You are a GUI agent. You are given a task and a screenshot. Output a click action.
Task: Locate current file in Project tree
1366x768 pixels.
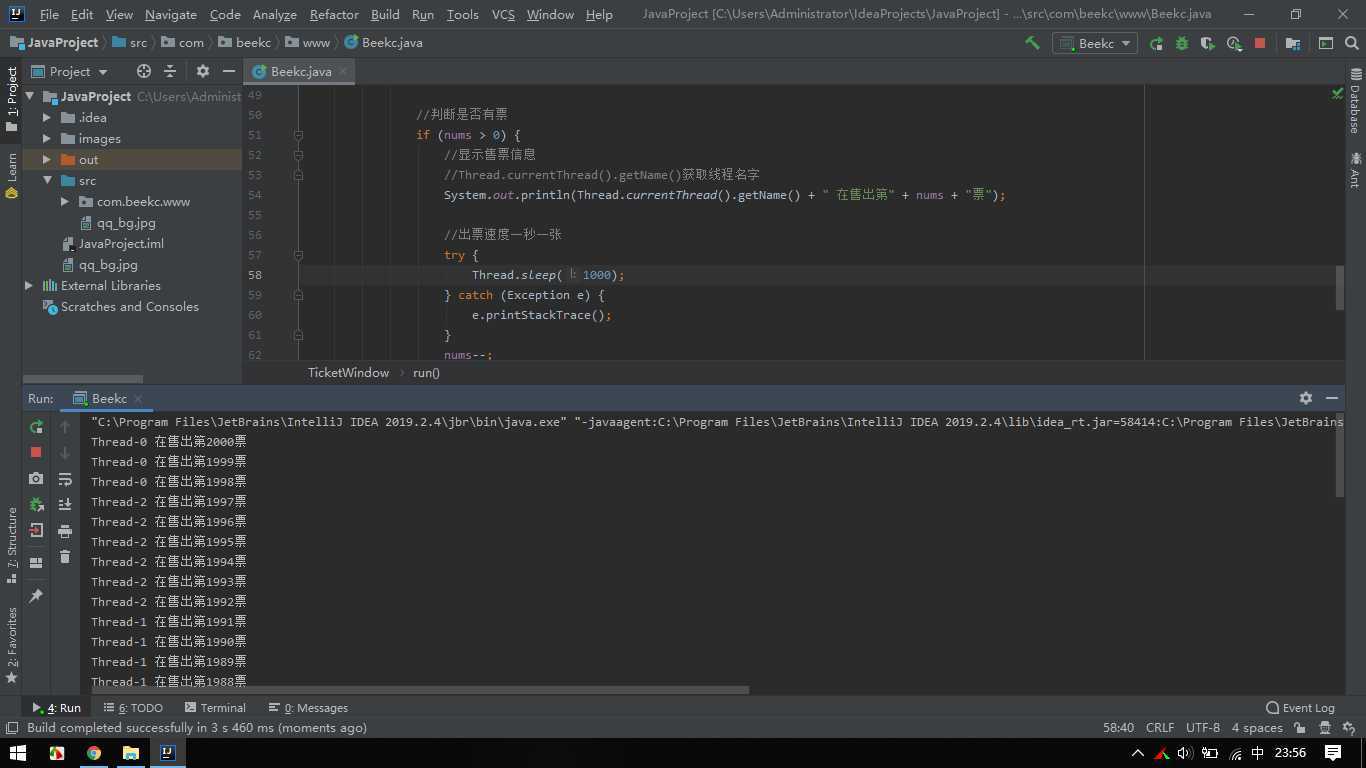pos(144,71)
